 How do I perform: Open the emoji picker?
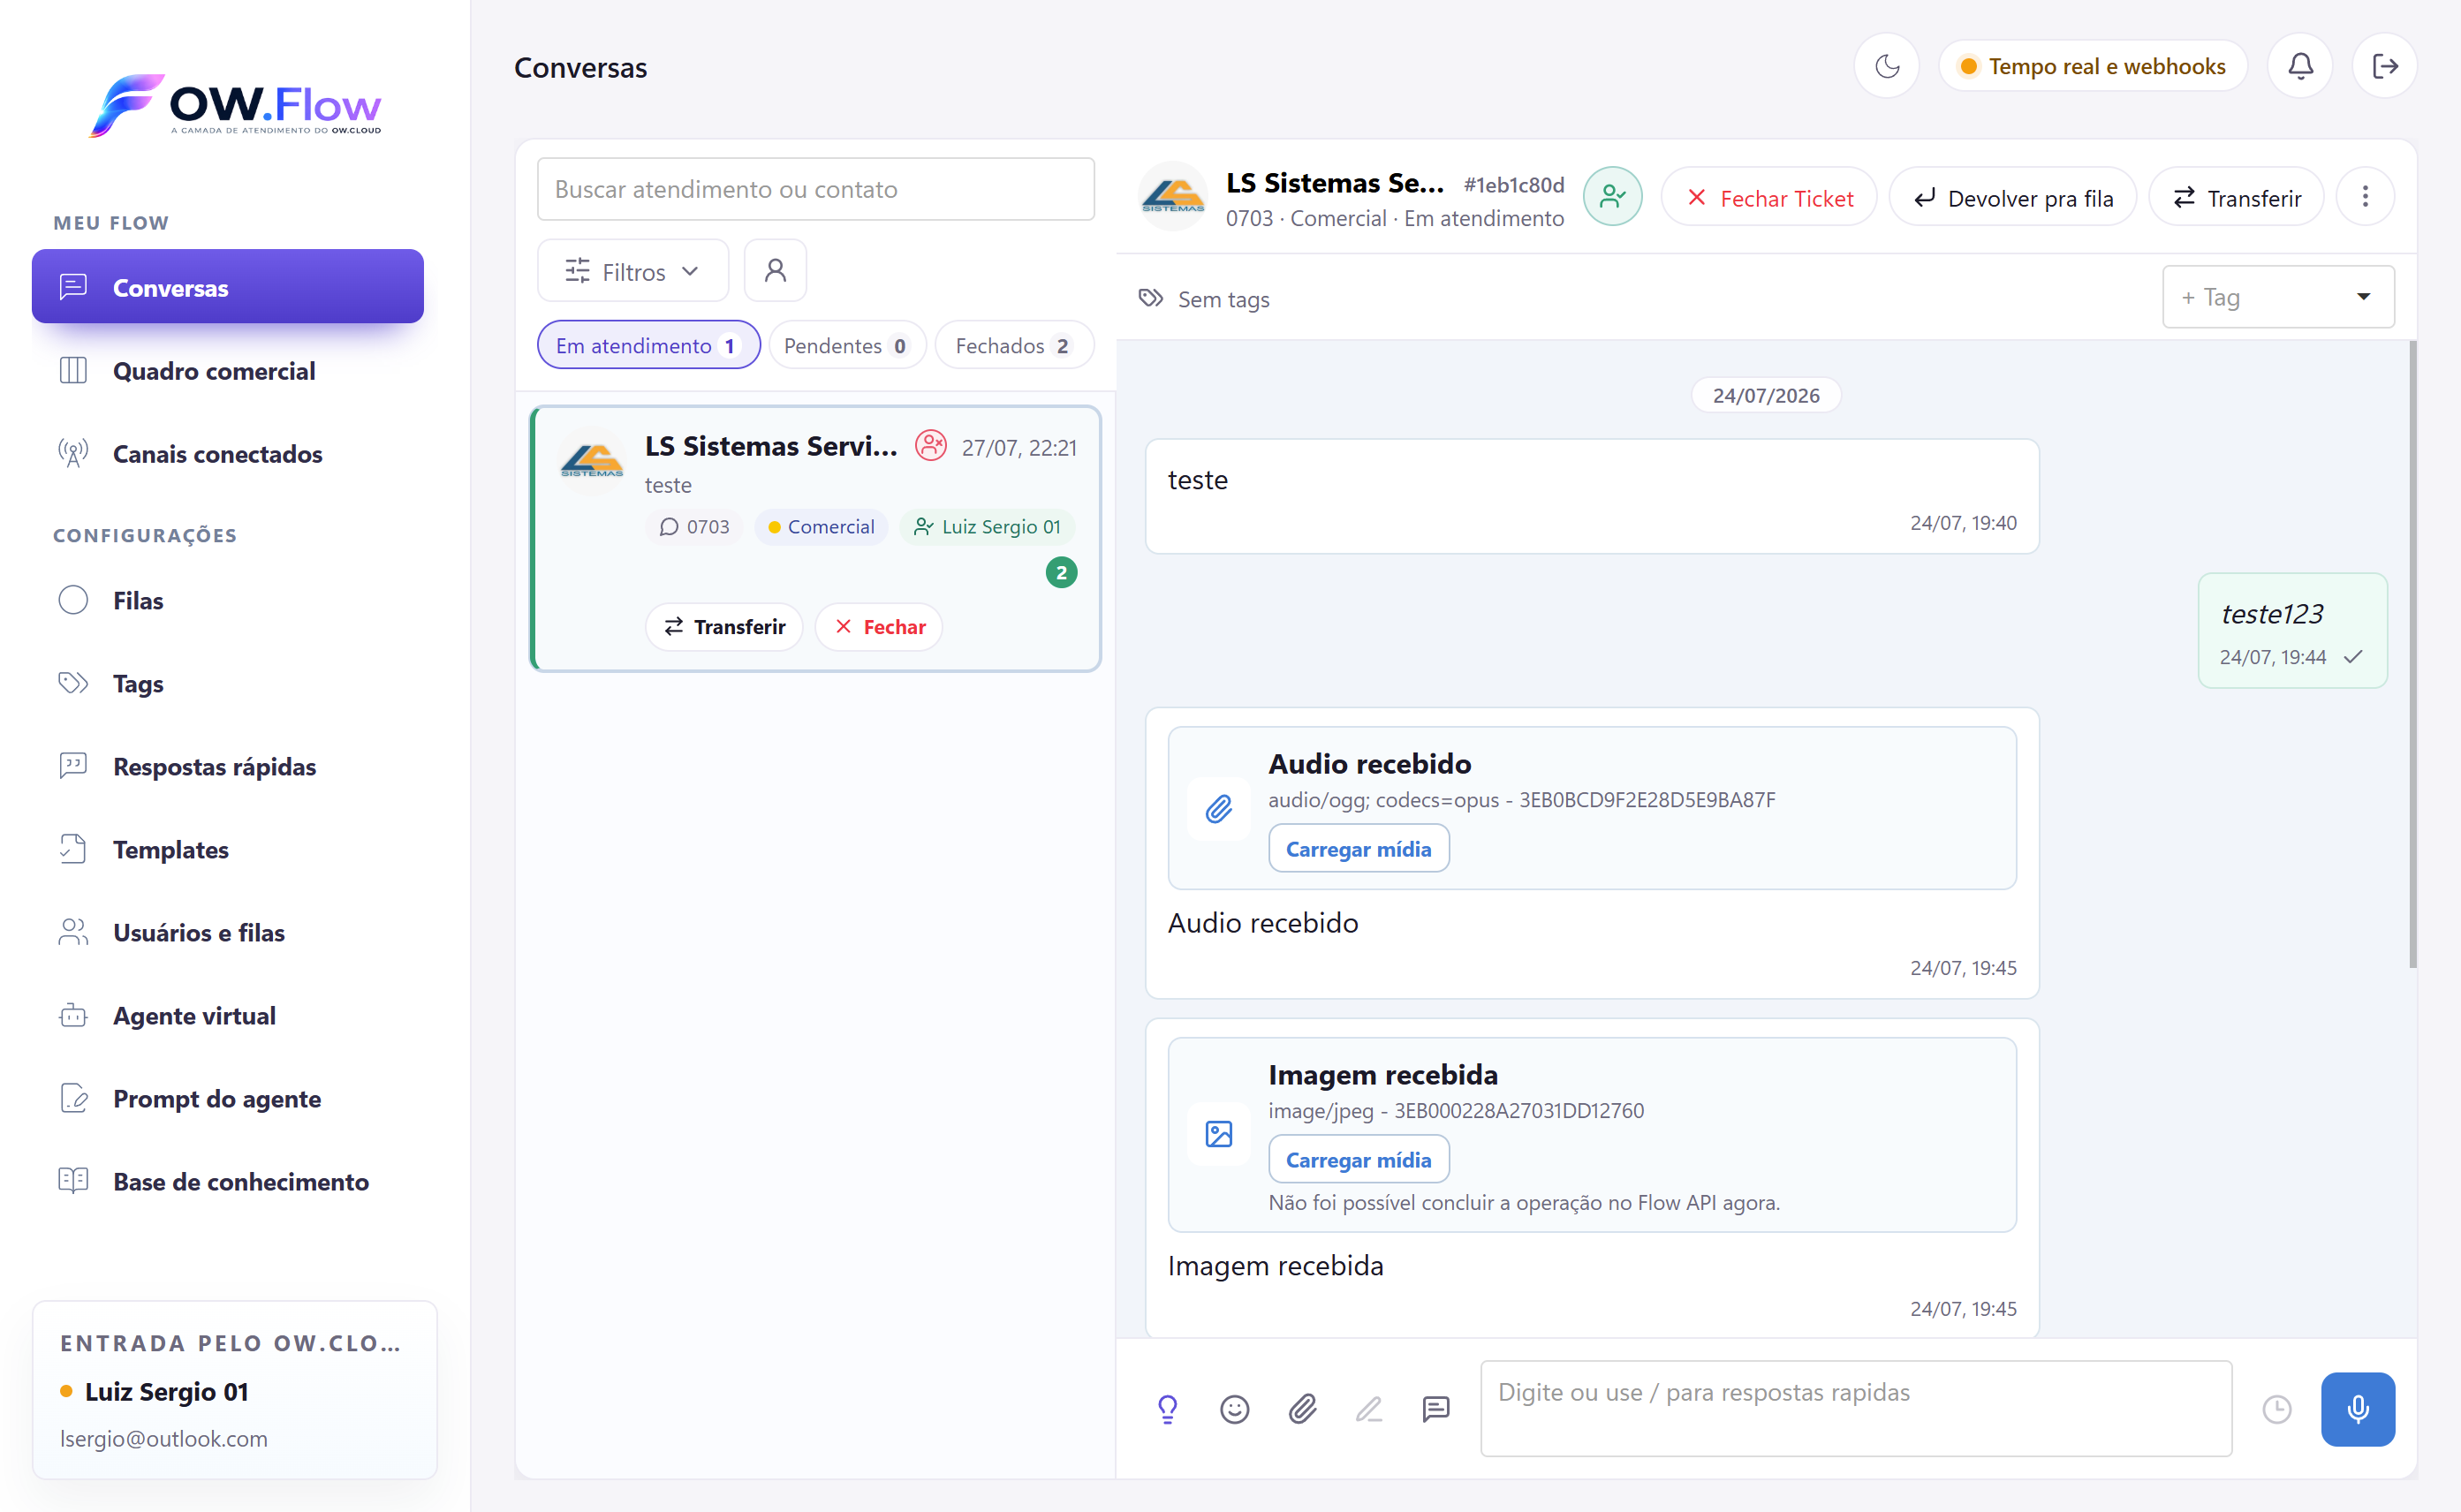pyautogui.click(x=1235, y=1409)
